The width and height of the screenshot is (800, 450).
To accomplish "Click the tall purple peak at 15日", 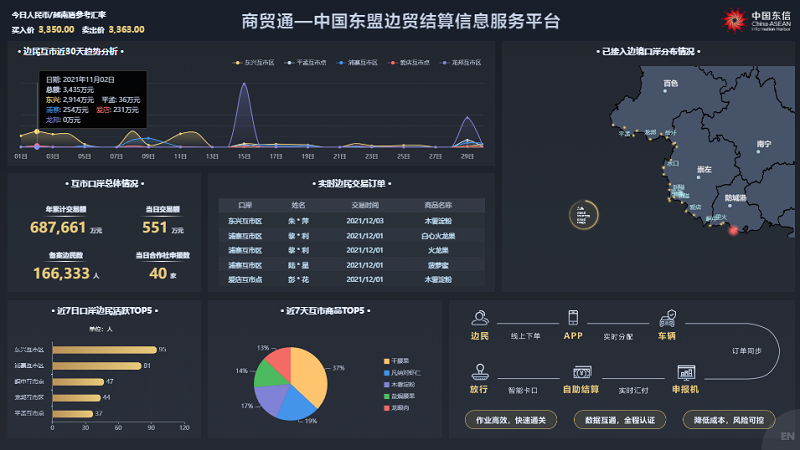I will point(244,85).
